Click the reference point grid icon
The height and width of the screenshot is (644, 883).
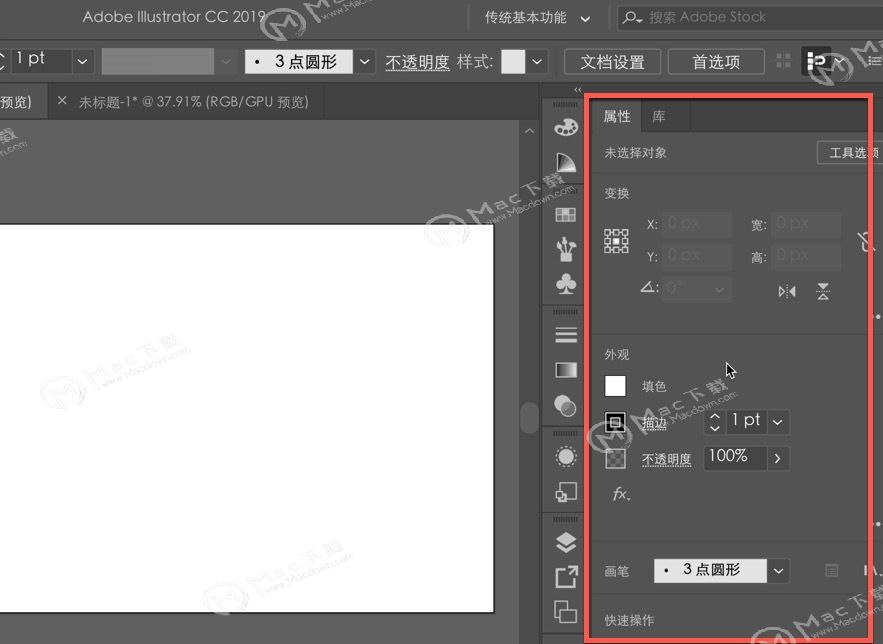pyautogui.click(x=616, y=241)
